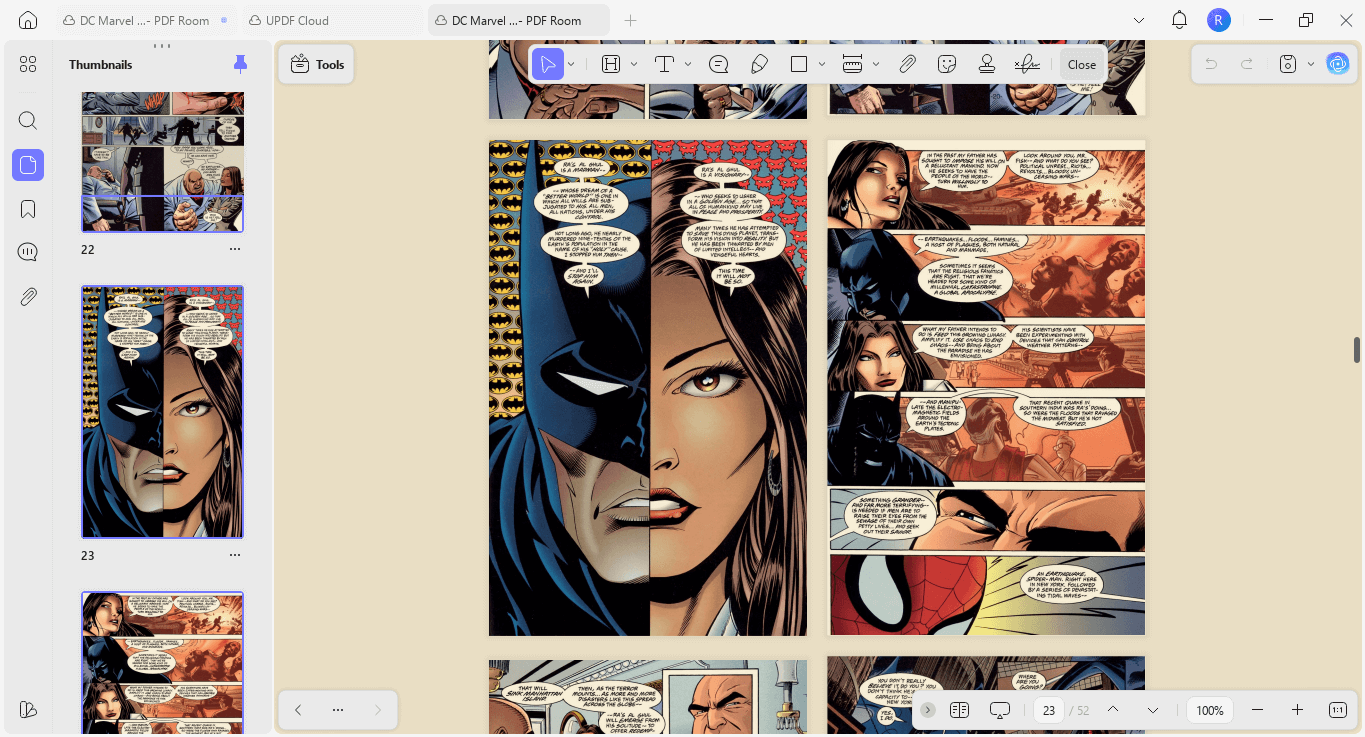Screen dimensions: 1365x737
Task: Select the last page thumbnail below 23
Action: click(x=162, y=664)
